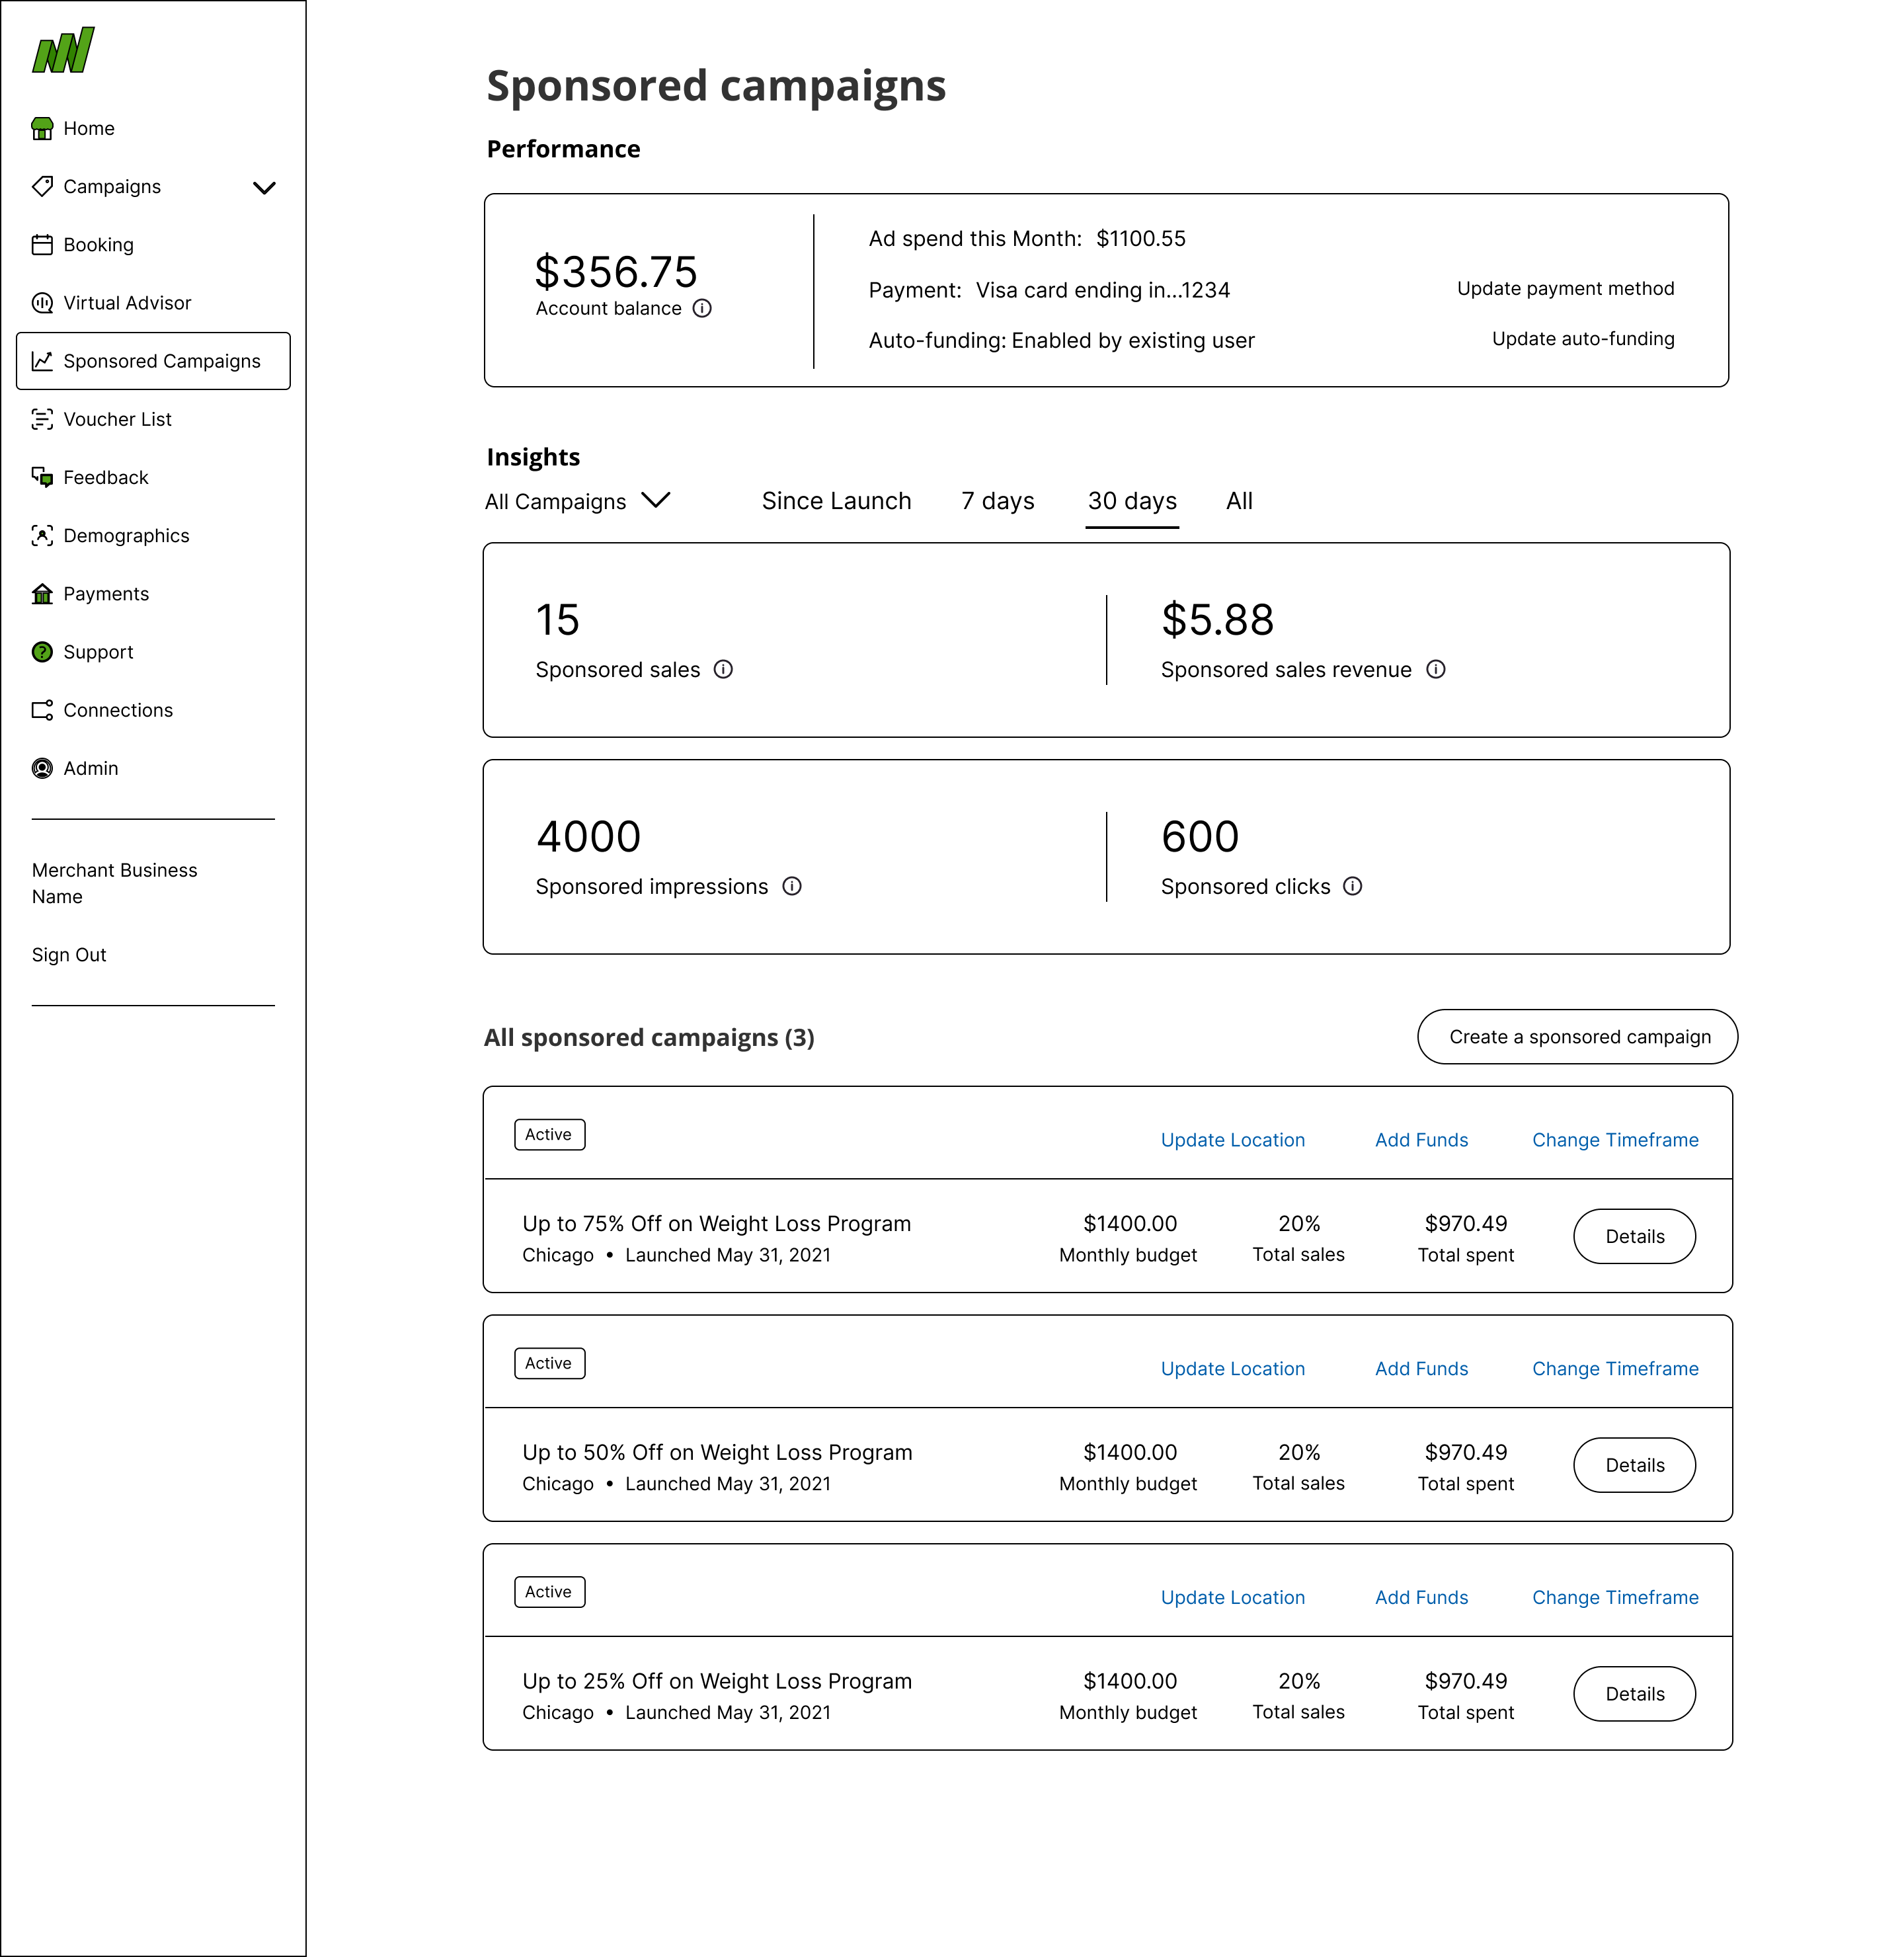Click Update Location on 25% Off campaign

tap(1232, 1598)
